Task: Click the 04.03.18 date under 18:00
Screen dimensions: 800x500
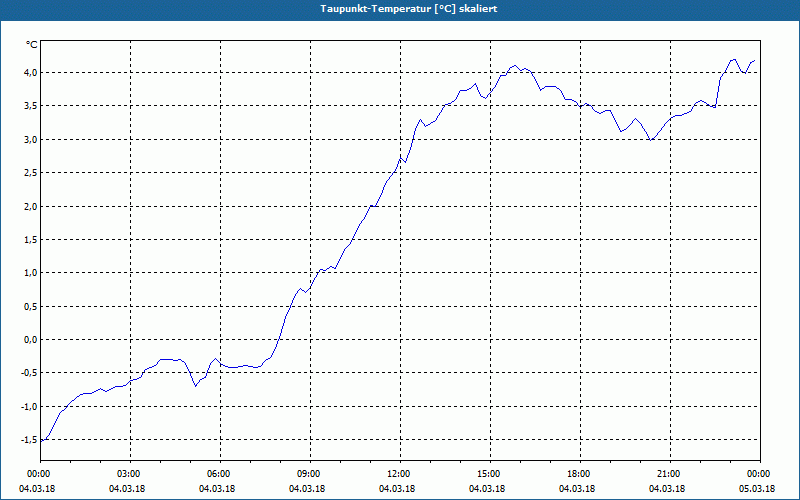Action: [x=577, y=489]
